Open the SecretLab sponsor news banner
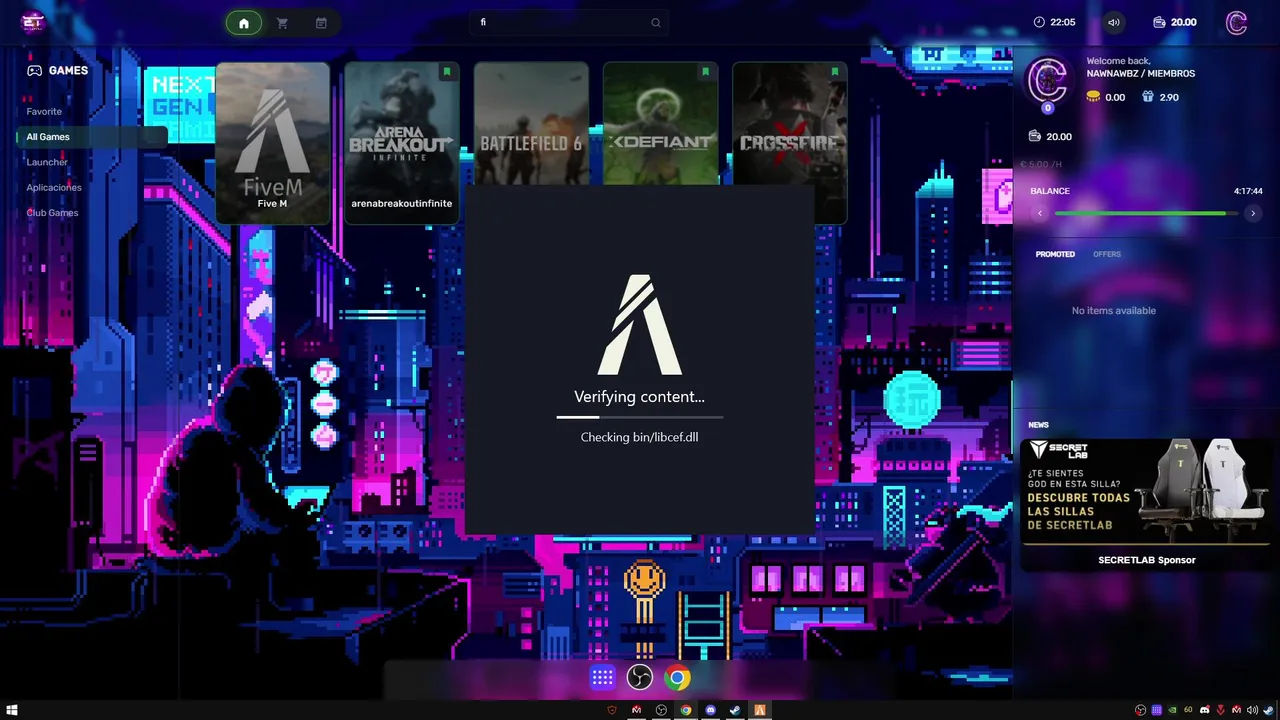 [1147, 491]
